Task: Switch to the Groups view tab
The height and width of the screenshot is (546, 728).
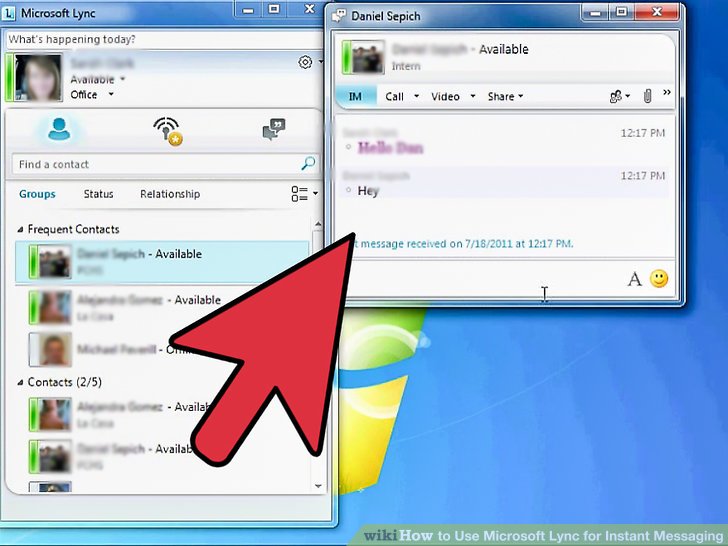Action: [x=37, y=194]
